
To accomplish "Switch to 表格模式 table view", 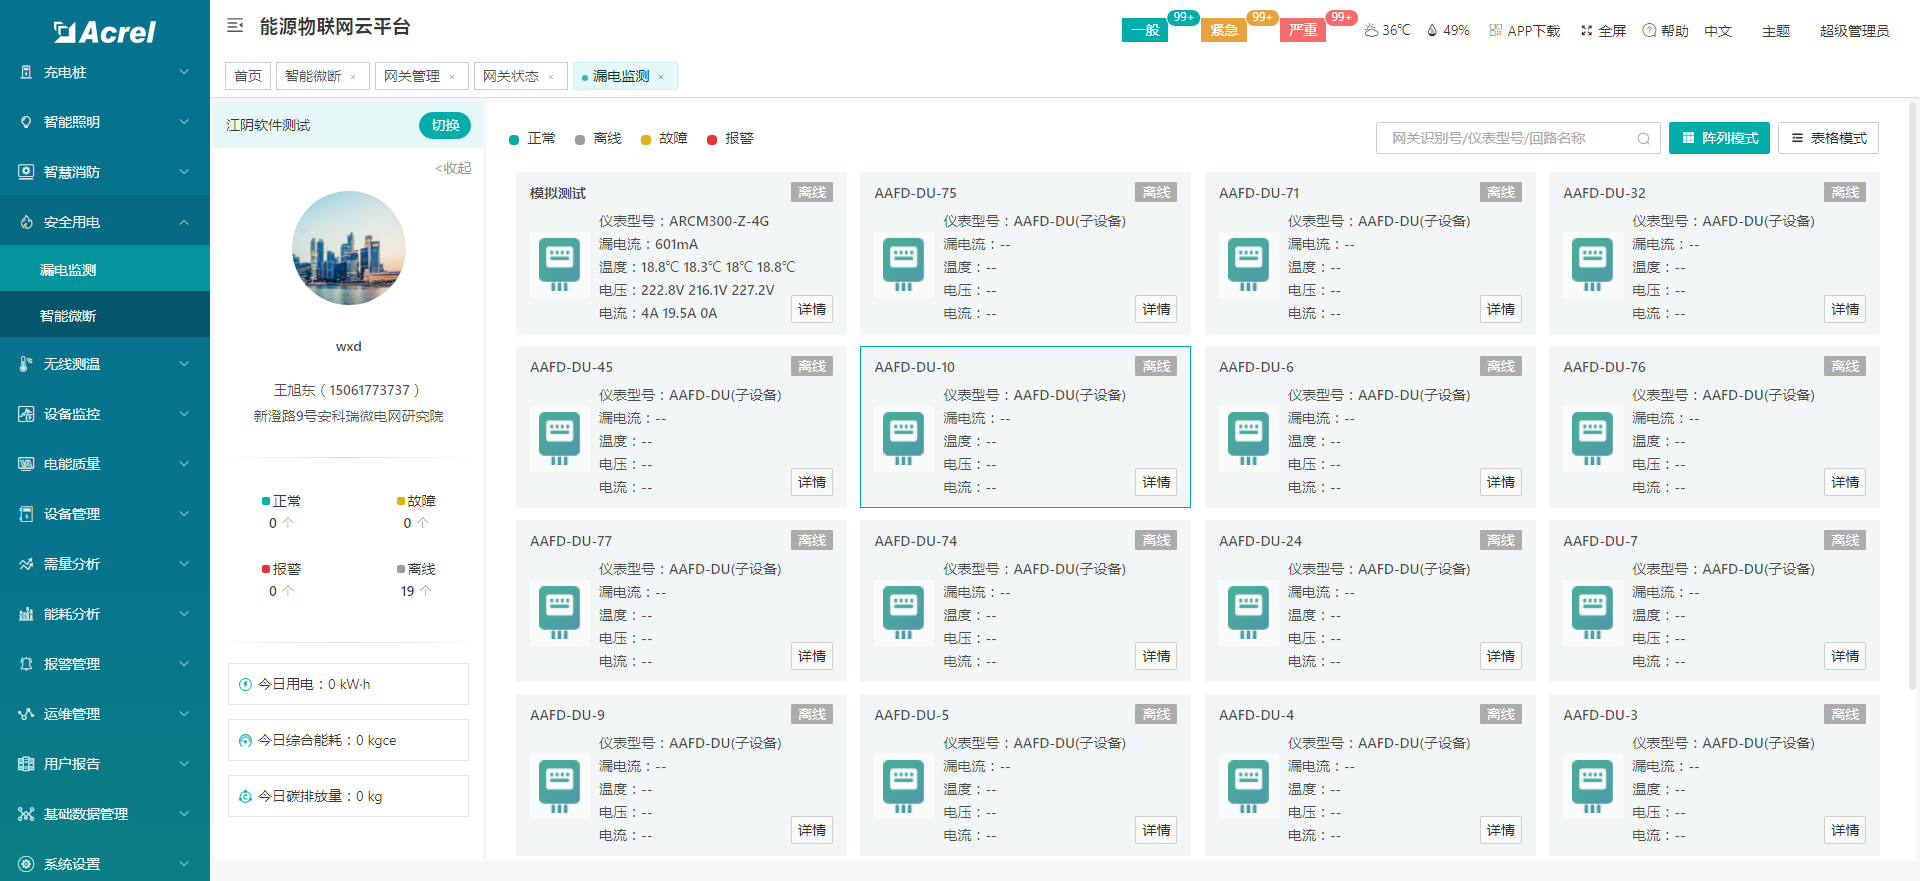I will tap(1828, 138).
